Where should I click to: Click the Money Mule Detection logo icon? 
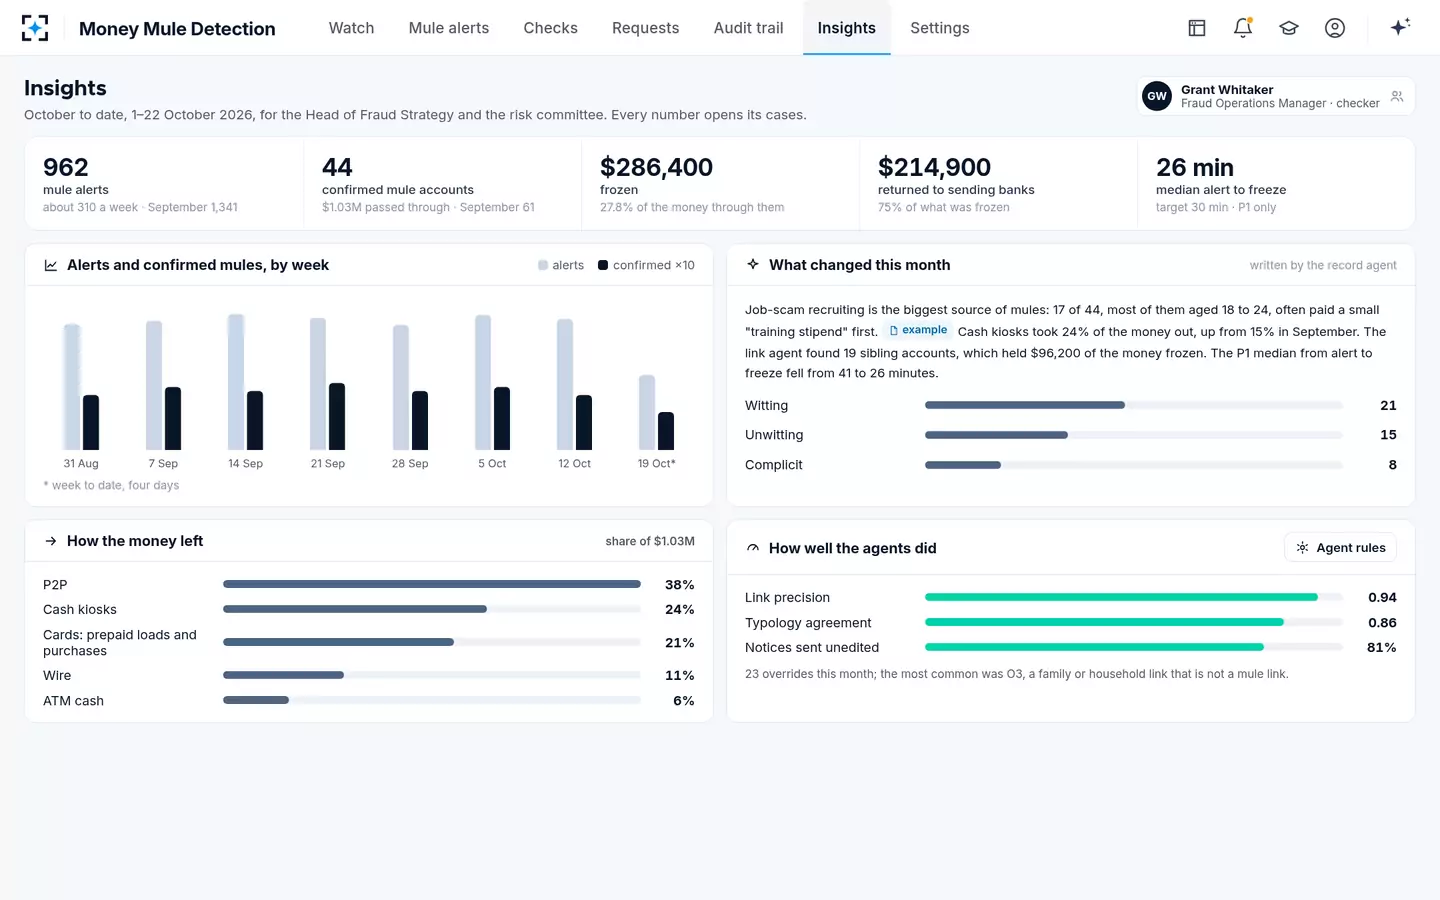[35, 28]
